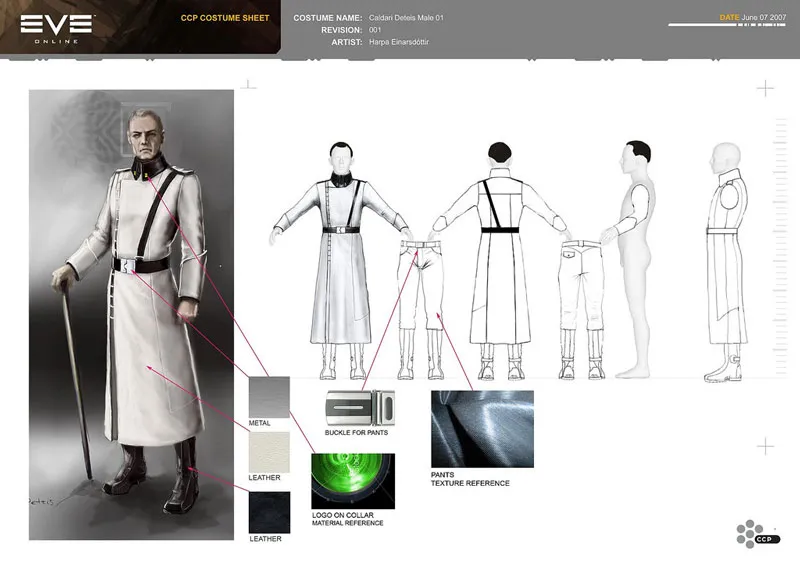Click 'PANTS TEXTURE REFERENCE' caption
The image size is (800, 566).
tap(470, 479)
